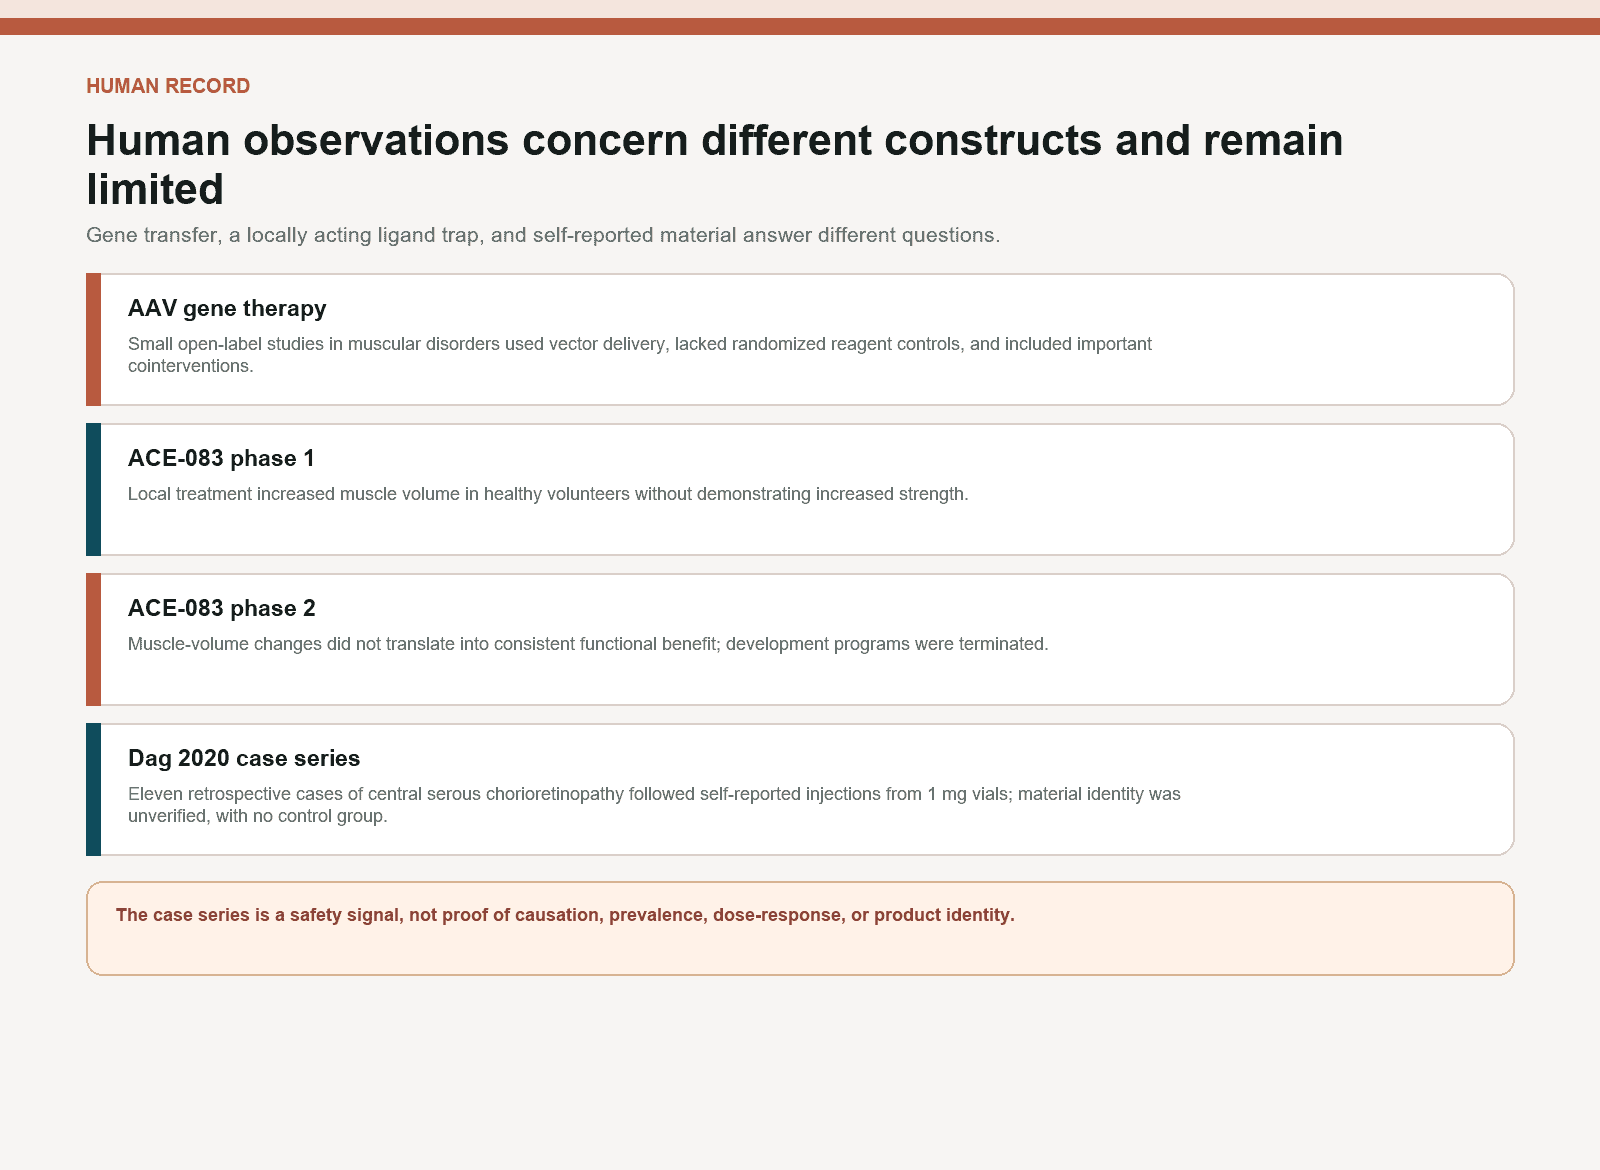Select the eleven retrospective cases description
This screenshot has height=1170, width=1600.
pos(654,805)
